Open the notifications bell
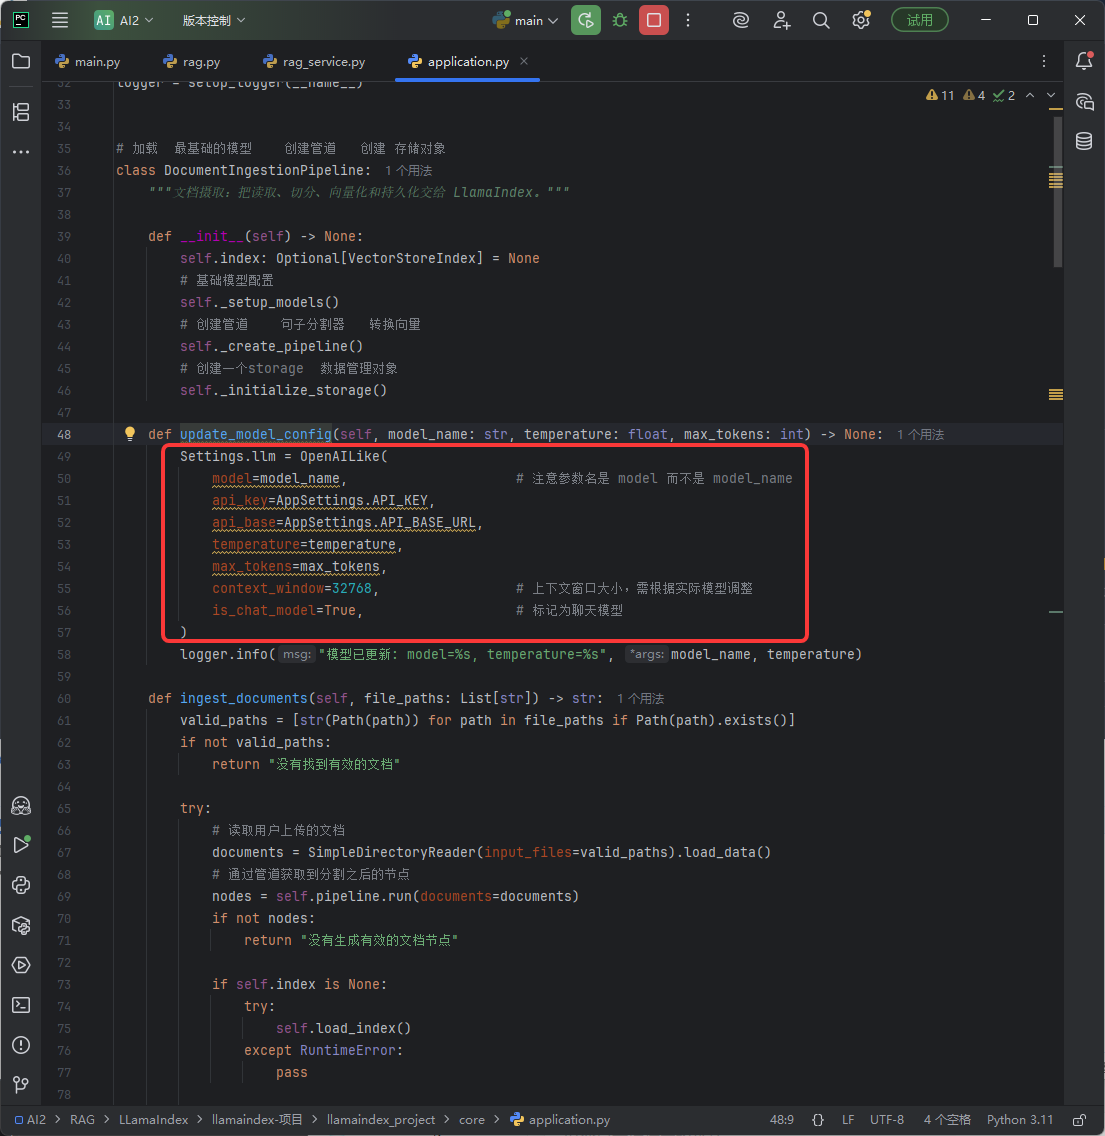Image resolution: width=1105 pixels, height=1136 pixels. click(x=1084, y=62)
